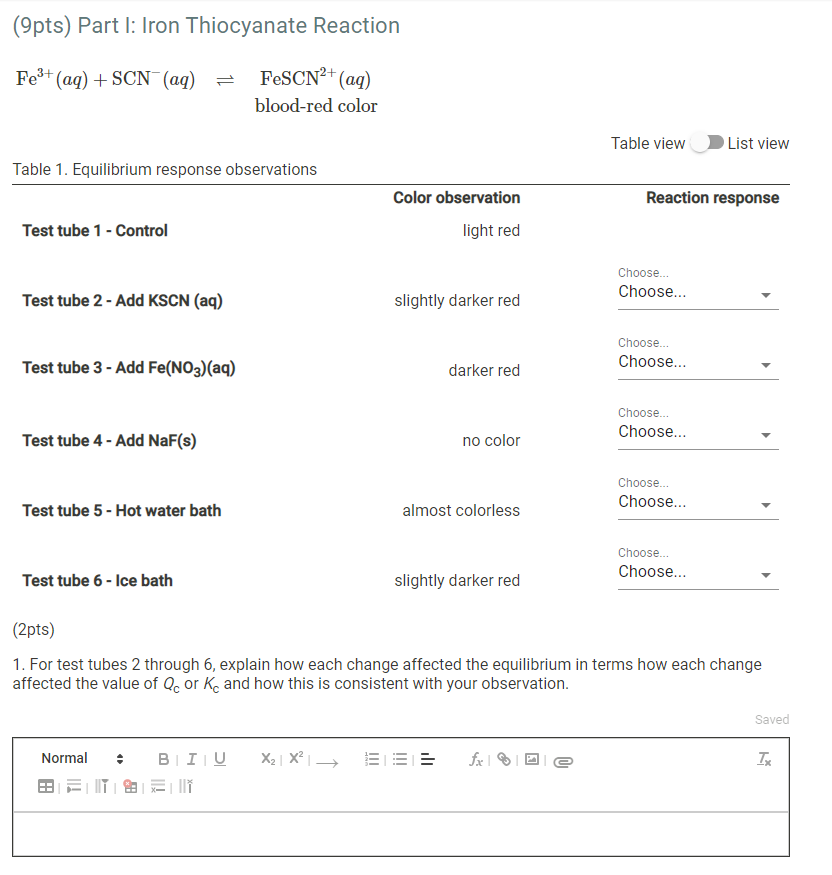
Task: Click the 'light red' observation cell
Action: (x=491, y=230)
